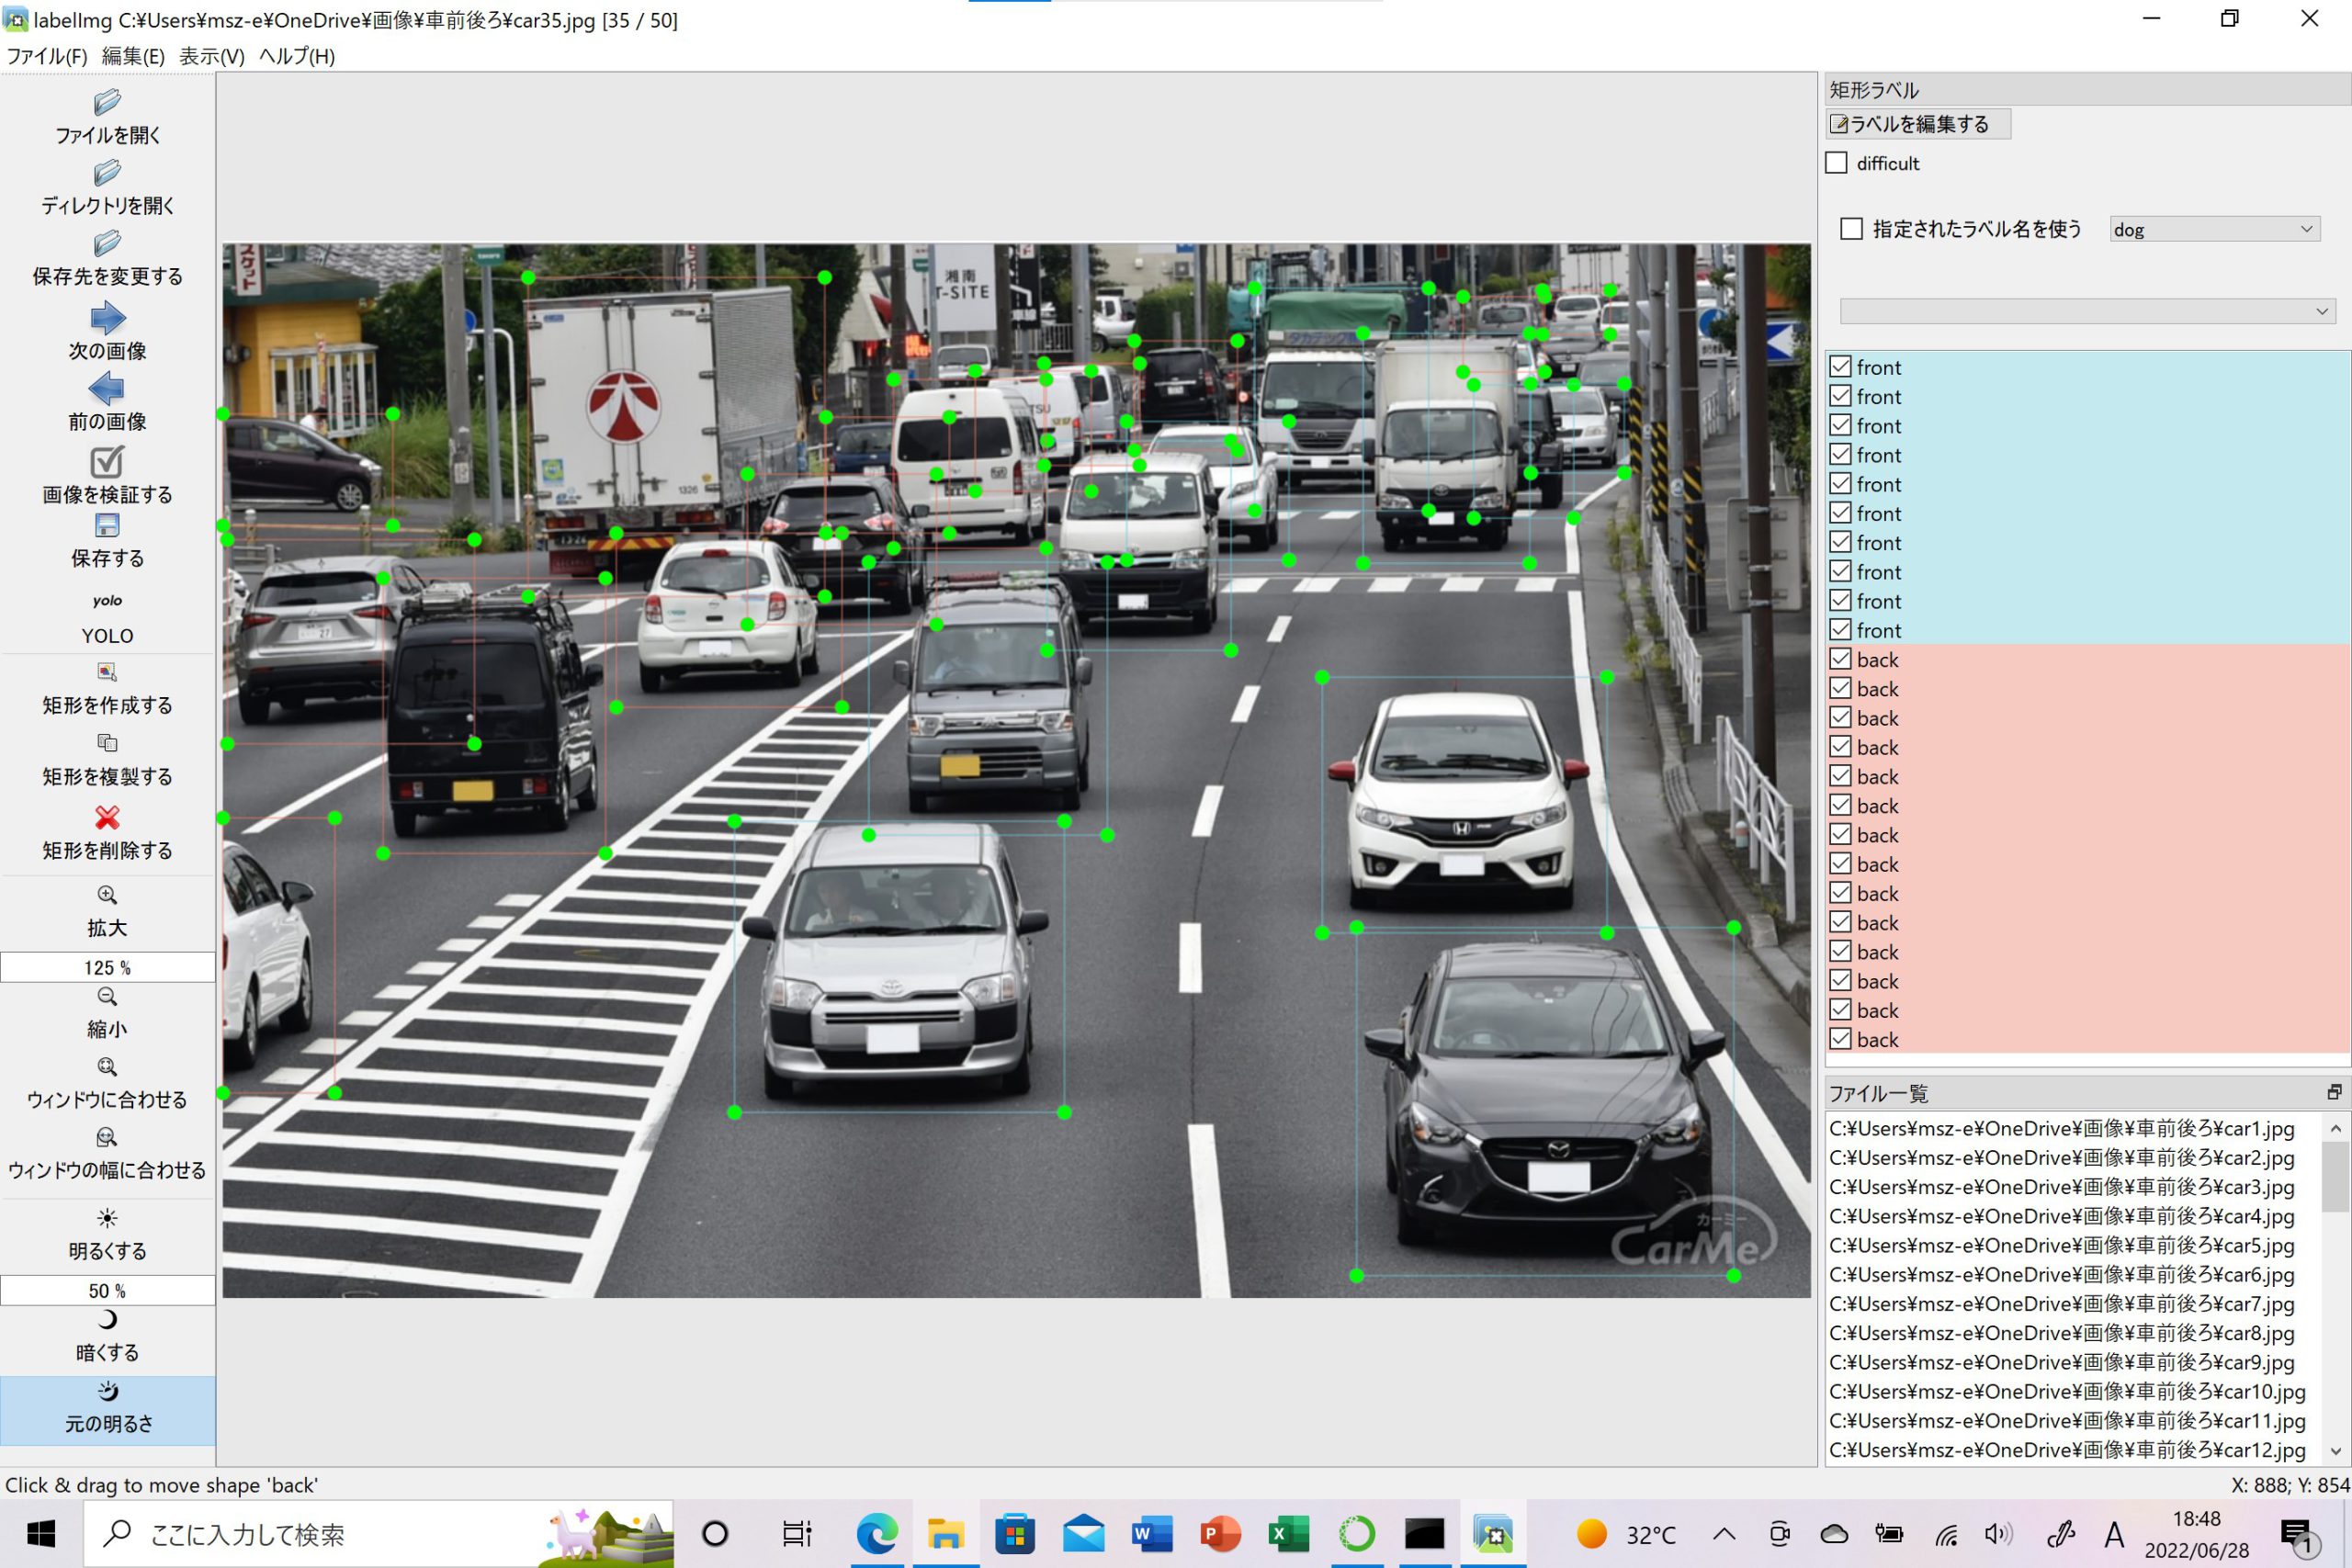Open the ファイル(F) menu

(47, 56)
